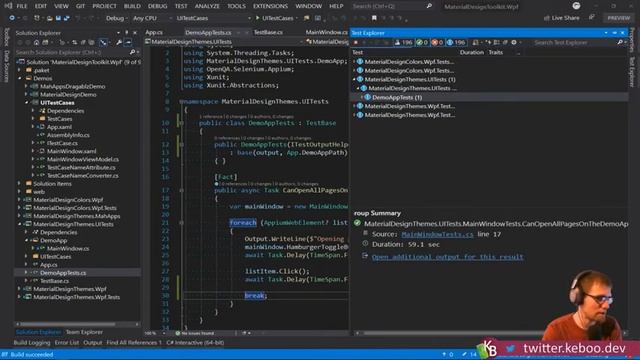This screenshot has width=640, height=360.
Task: Toggle the passed tests filter showing 0
Action: 422,42
